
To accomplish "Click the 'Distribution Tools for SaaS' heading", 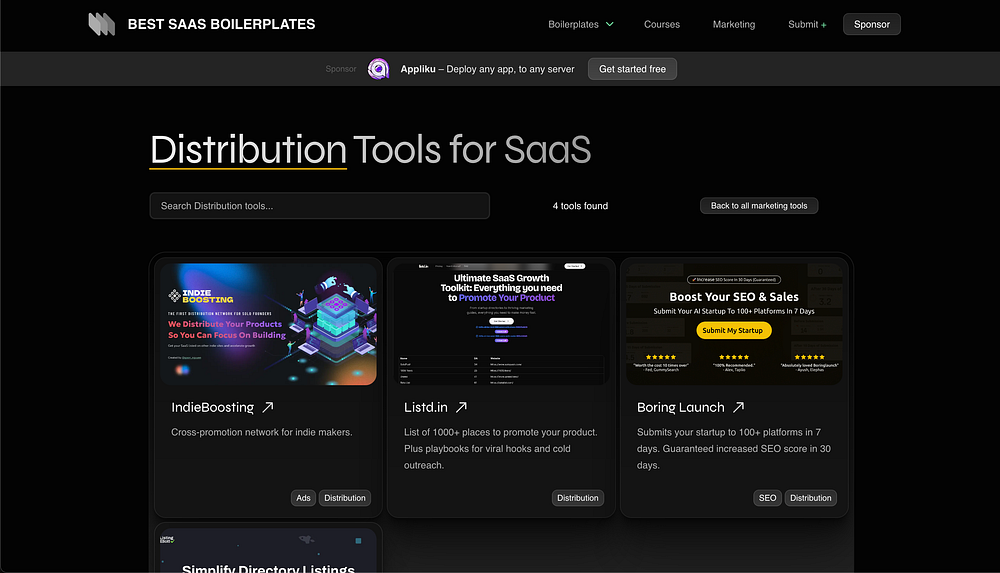I will click(x=370, y=150).
